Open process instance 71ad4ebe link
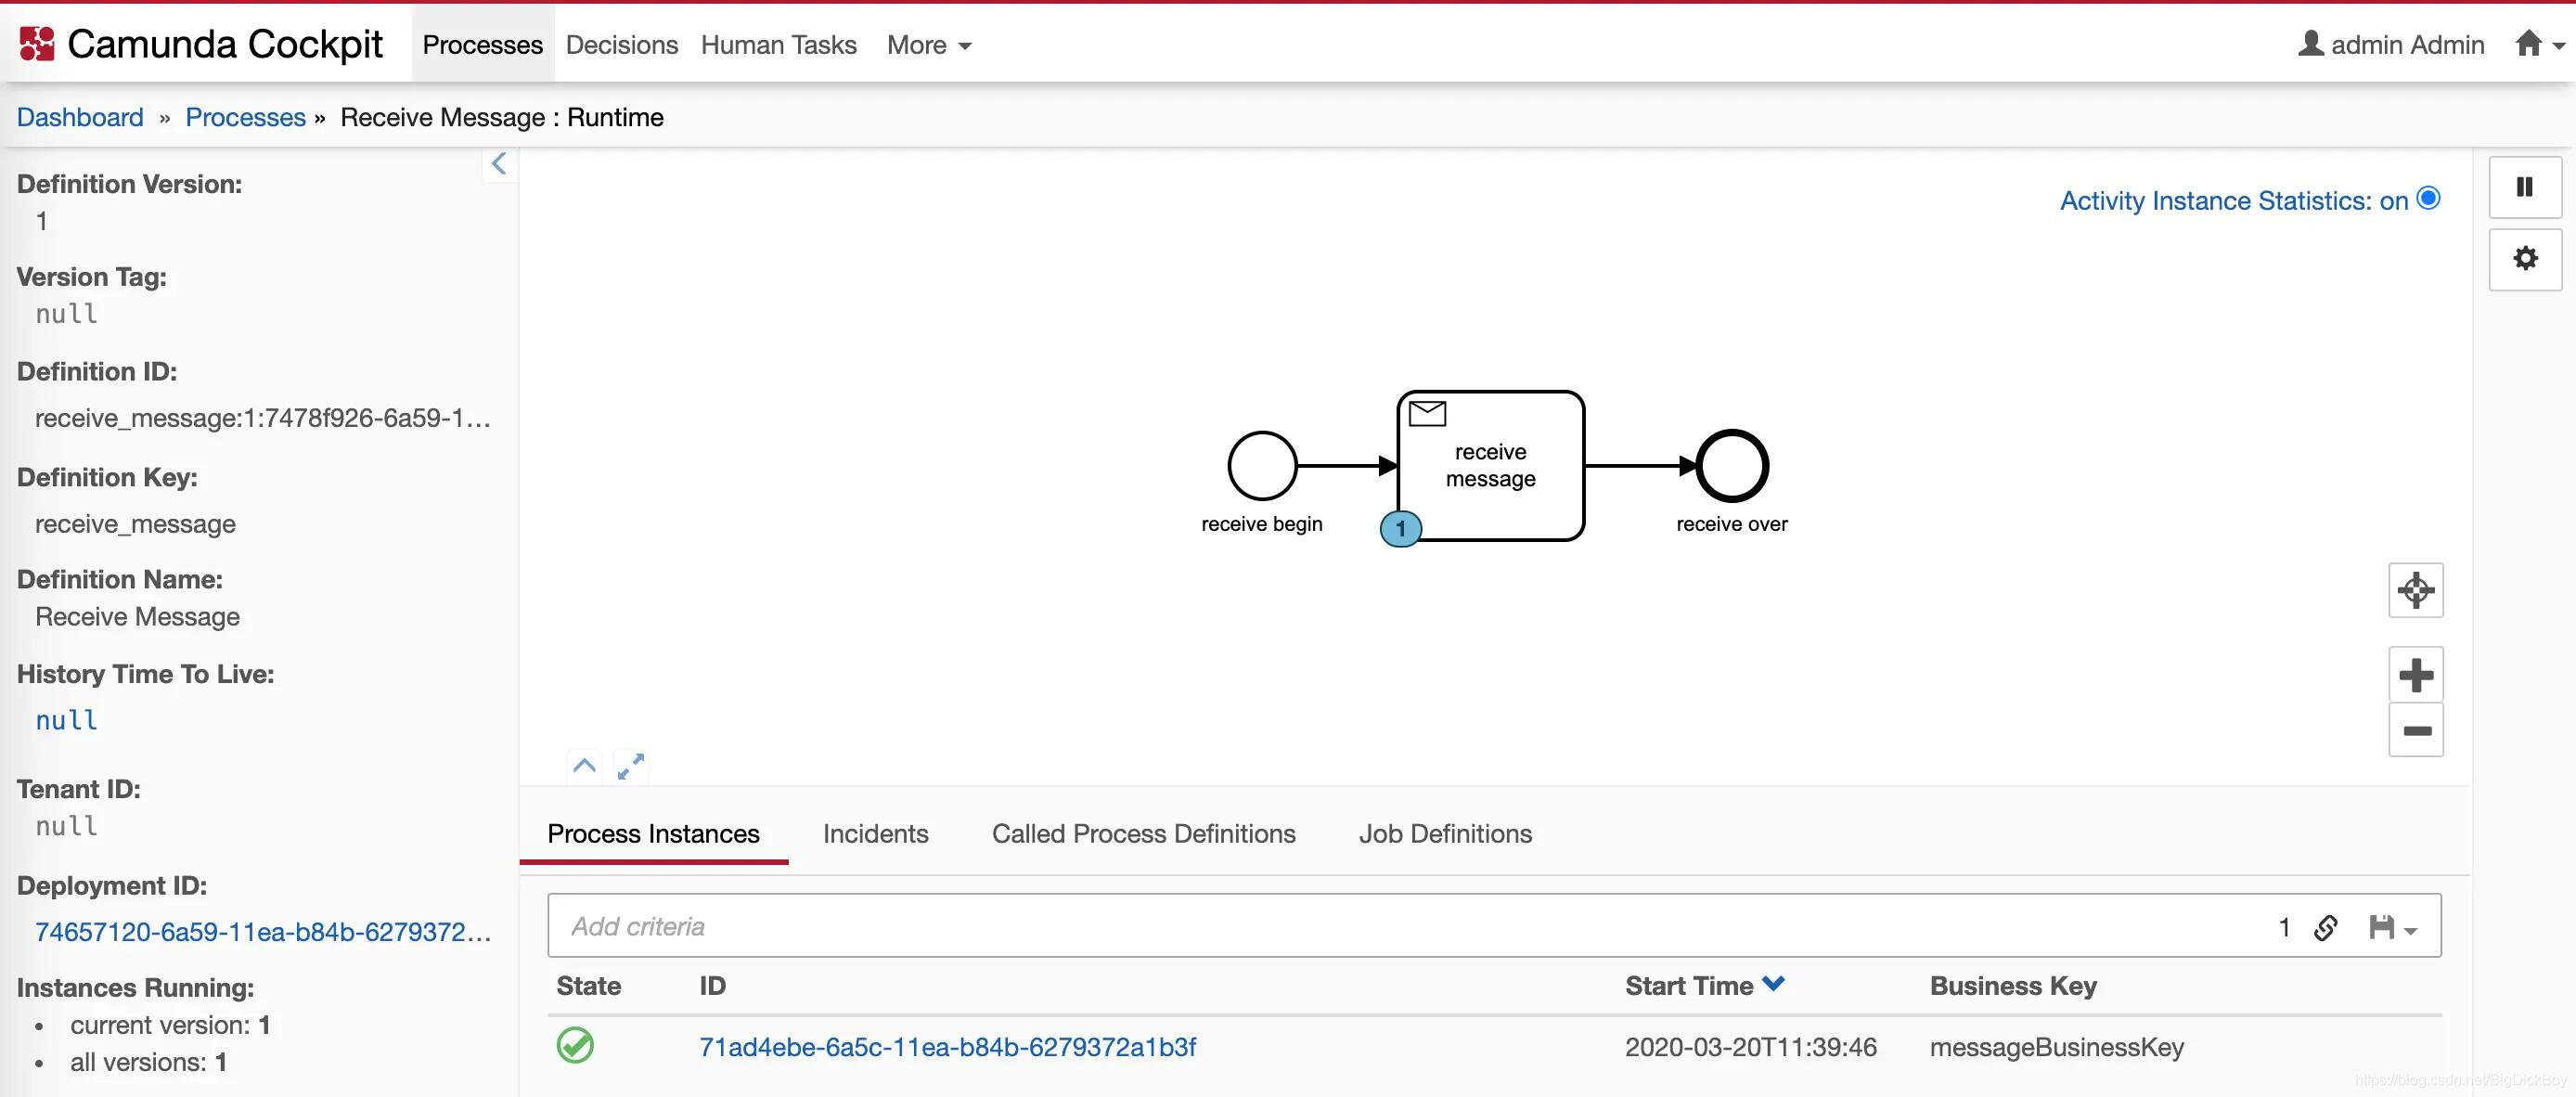 tap(946, 1046)
